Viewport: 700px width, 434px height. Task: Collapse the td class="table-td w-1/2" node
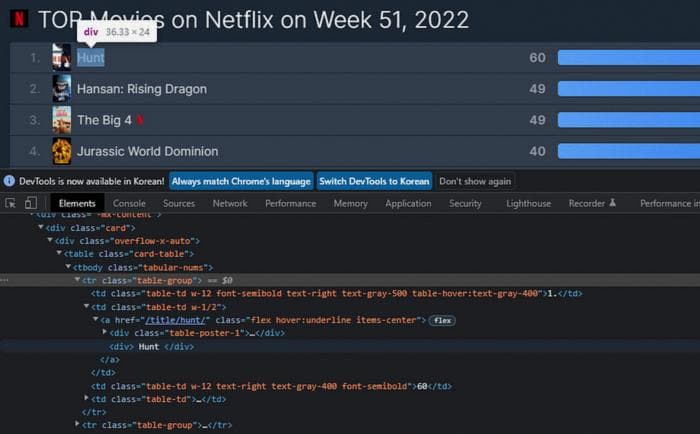coord(87,306)
